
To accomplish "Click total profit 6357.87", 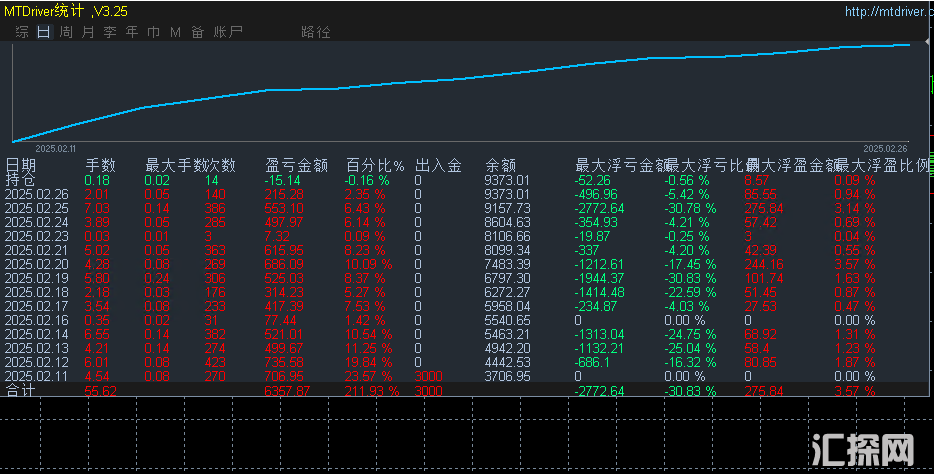I will point(288,391).
